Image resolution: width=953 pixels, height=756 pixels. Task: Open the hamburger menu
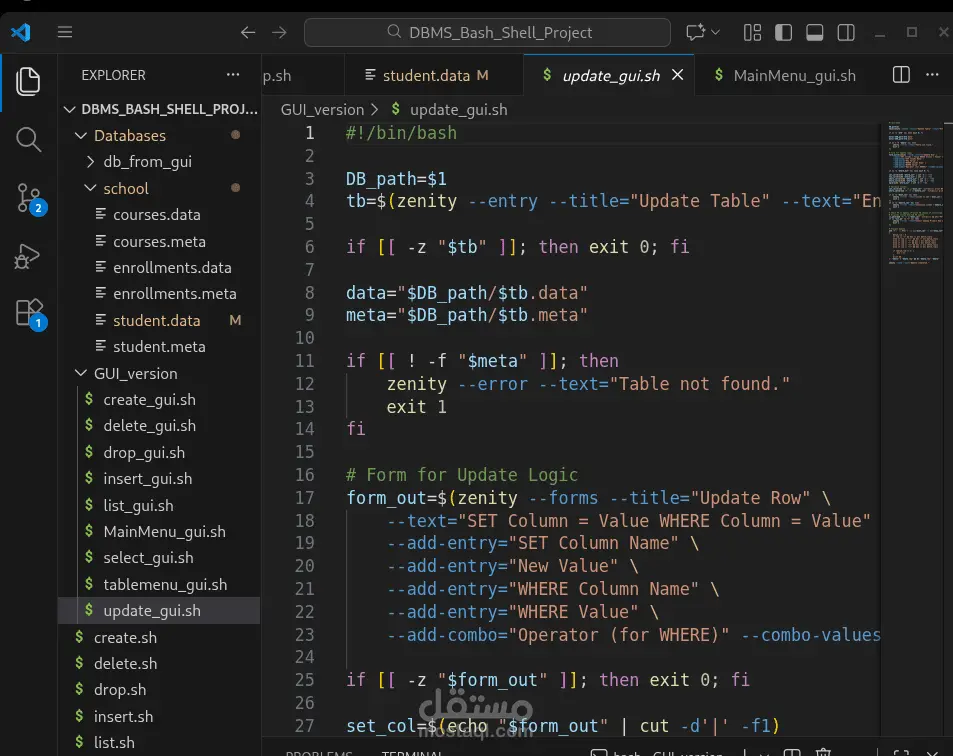(x=64, y=32)
